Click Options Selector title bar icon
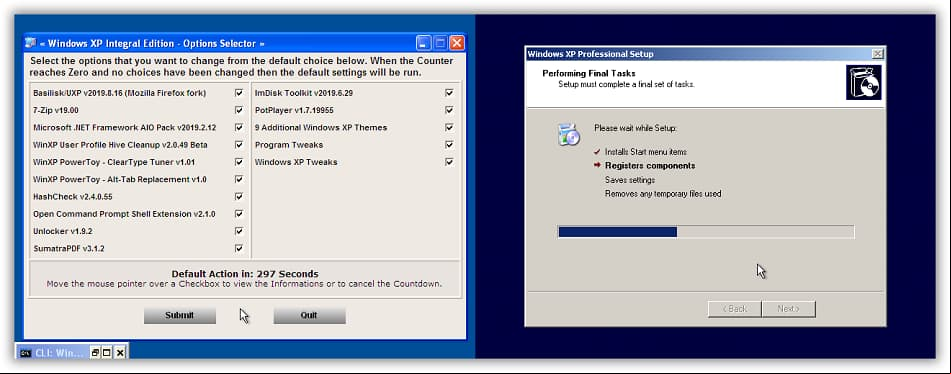The height and width of the screenshot is (374, 951). (x=31, y=43)
